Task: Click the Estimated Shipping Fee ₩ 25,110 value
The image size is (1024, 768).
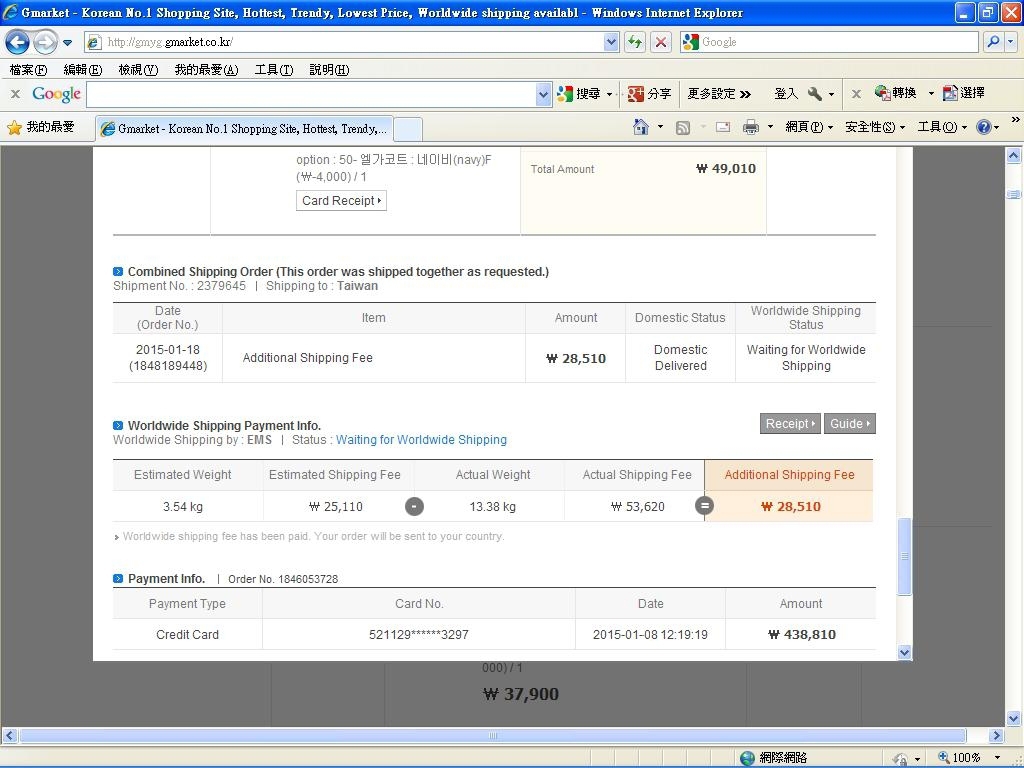Action: coord(335,507)
